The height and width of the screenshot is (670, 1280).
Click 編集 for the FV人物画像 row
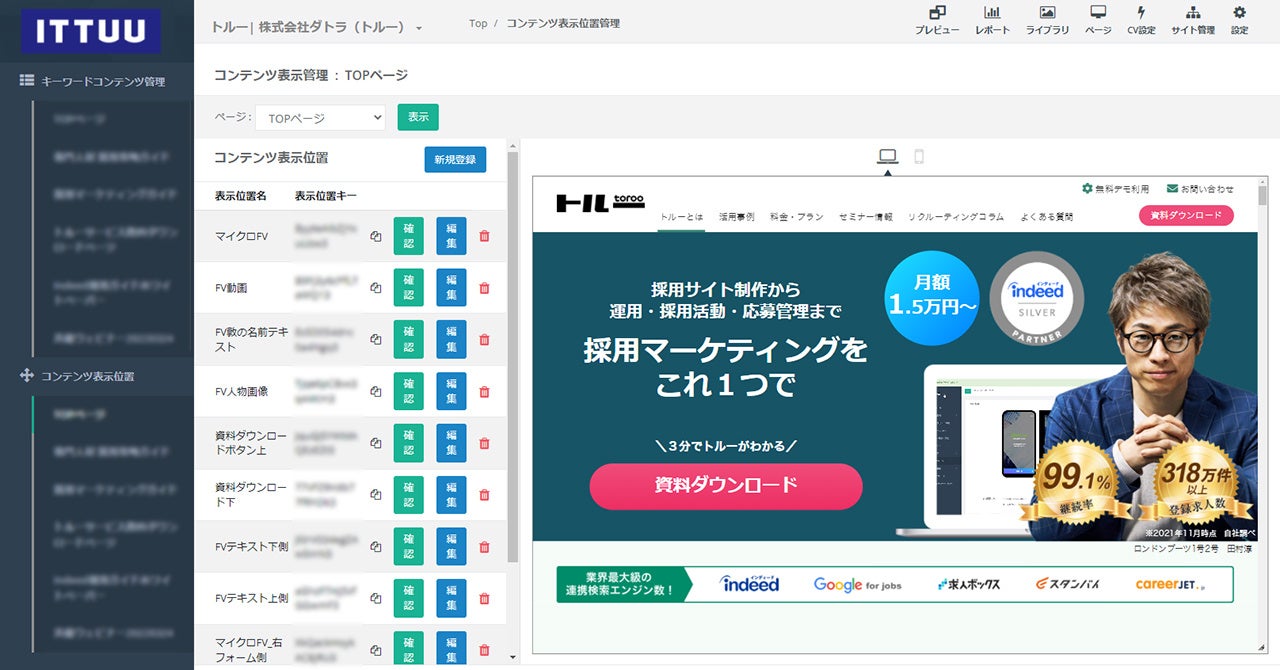tap(451, 392)
